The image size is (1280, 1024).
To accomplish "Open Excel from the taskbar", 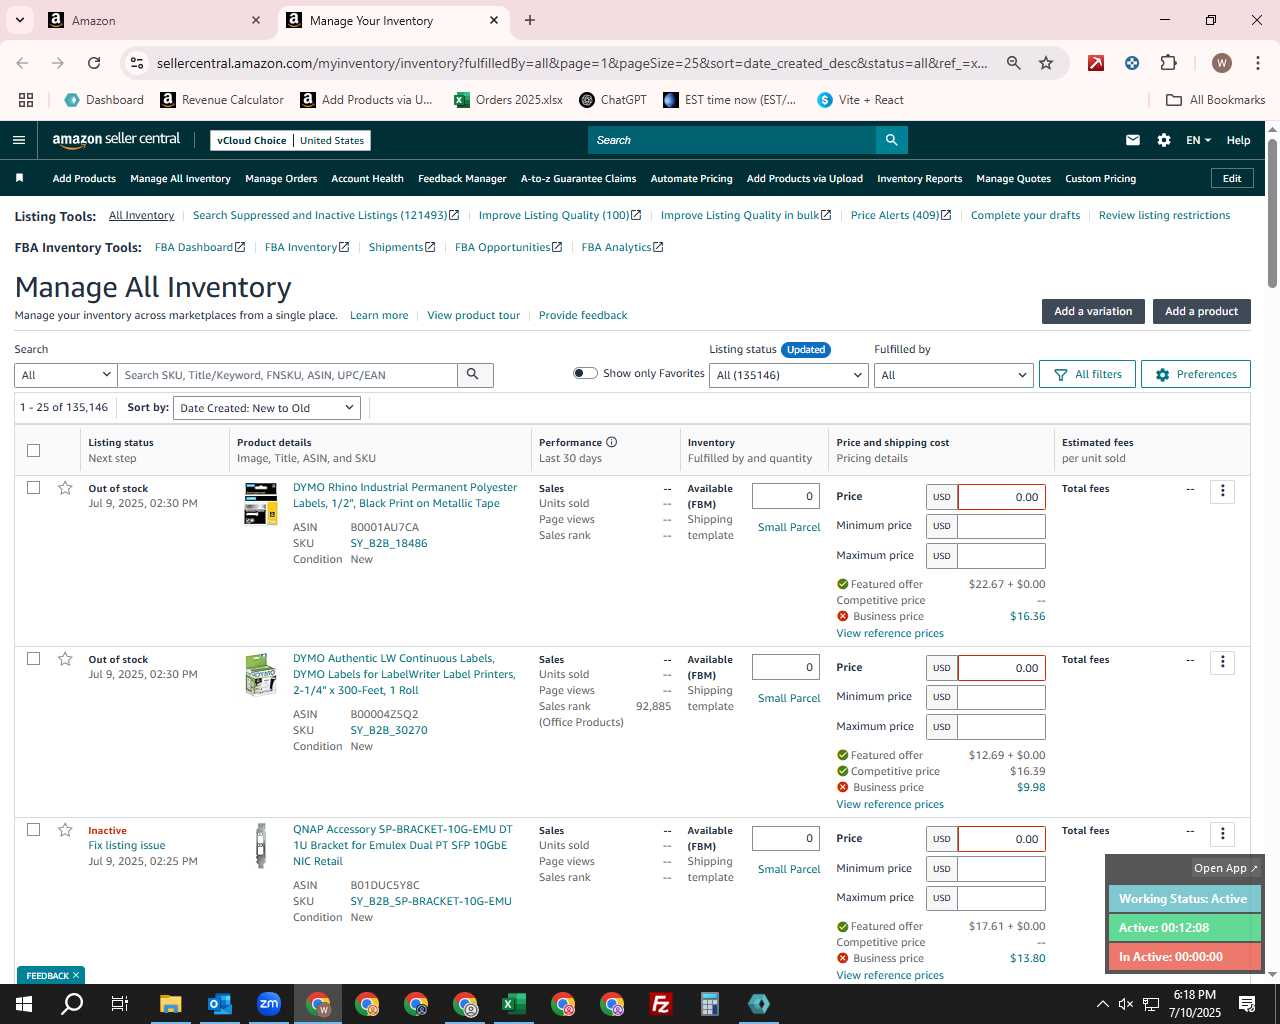I will pos(514,1004).
